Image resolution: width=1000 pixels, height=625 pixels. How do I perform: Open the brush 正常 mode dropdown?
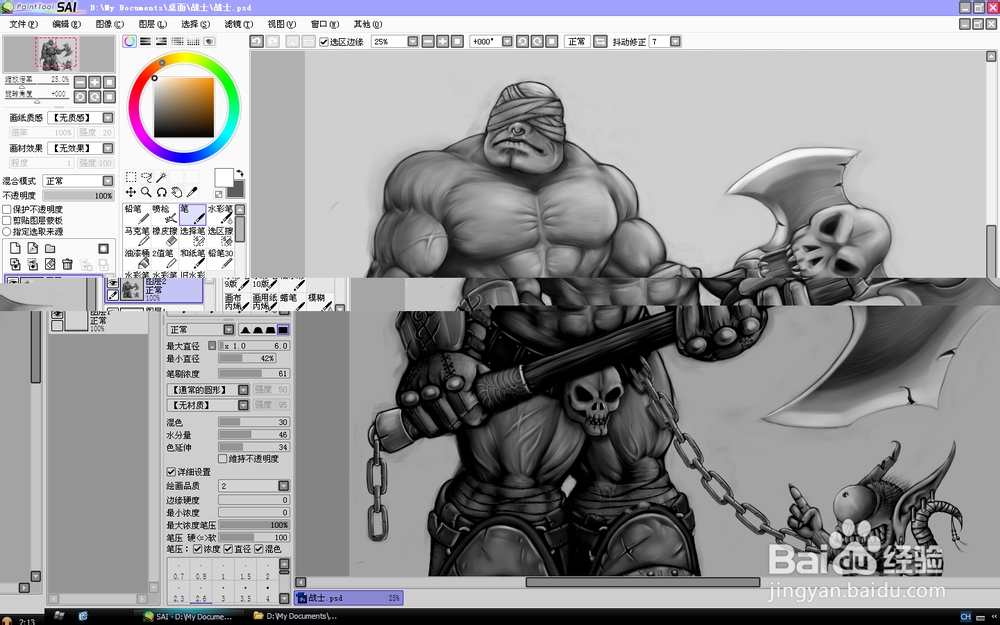(x=228, y=330)
